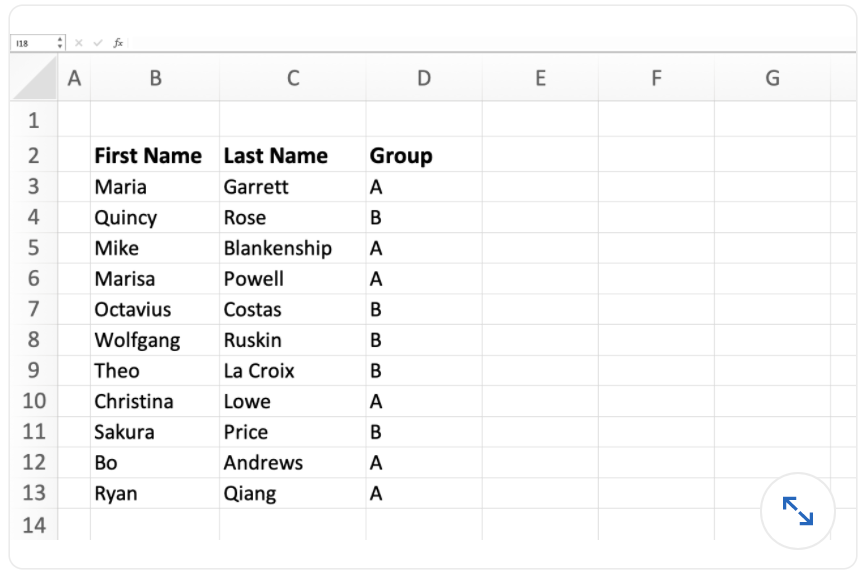Select the empty cell in column E row 2
868x582 pixels.
coord(540,156)
